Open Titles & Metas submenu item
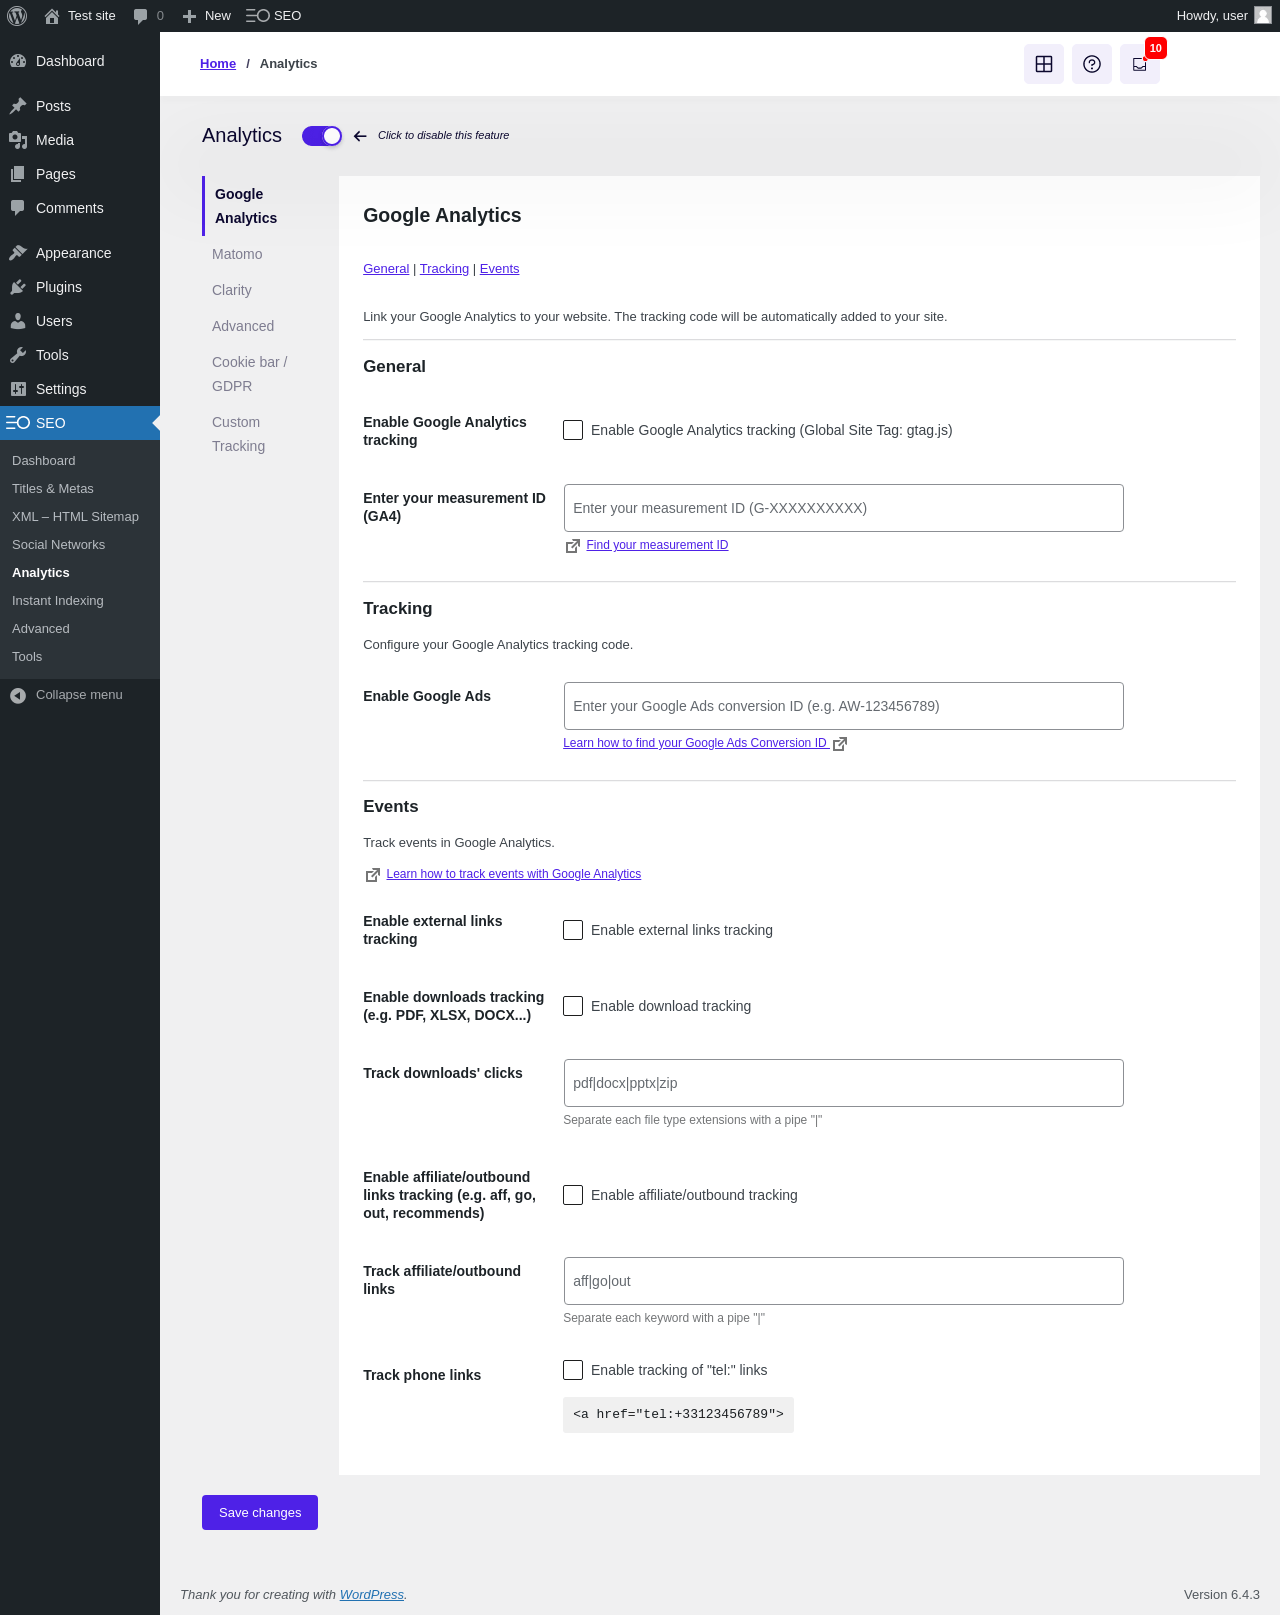The image size is (1280, 1615). click(53, 489)
